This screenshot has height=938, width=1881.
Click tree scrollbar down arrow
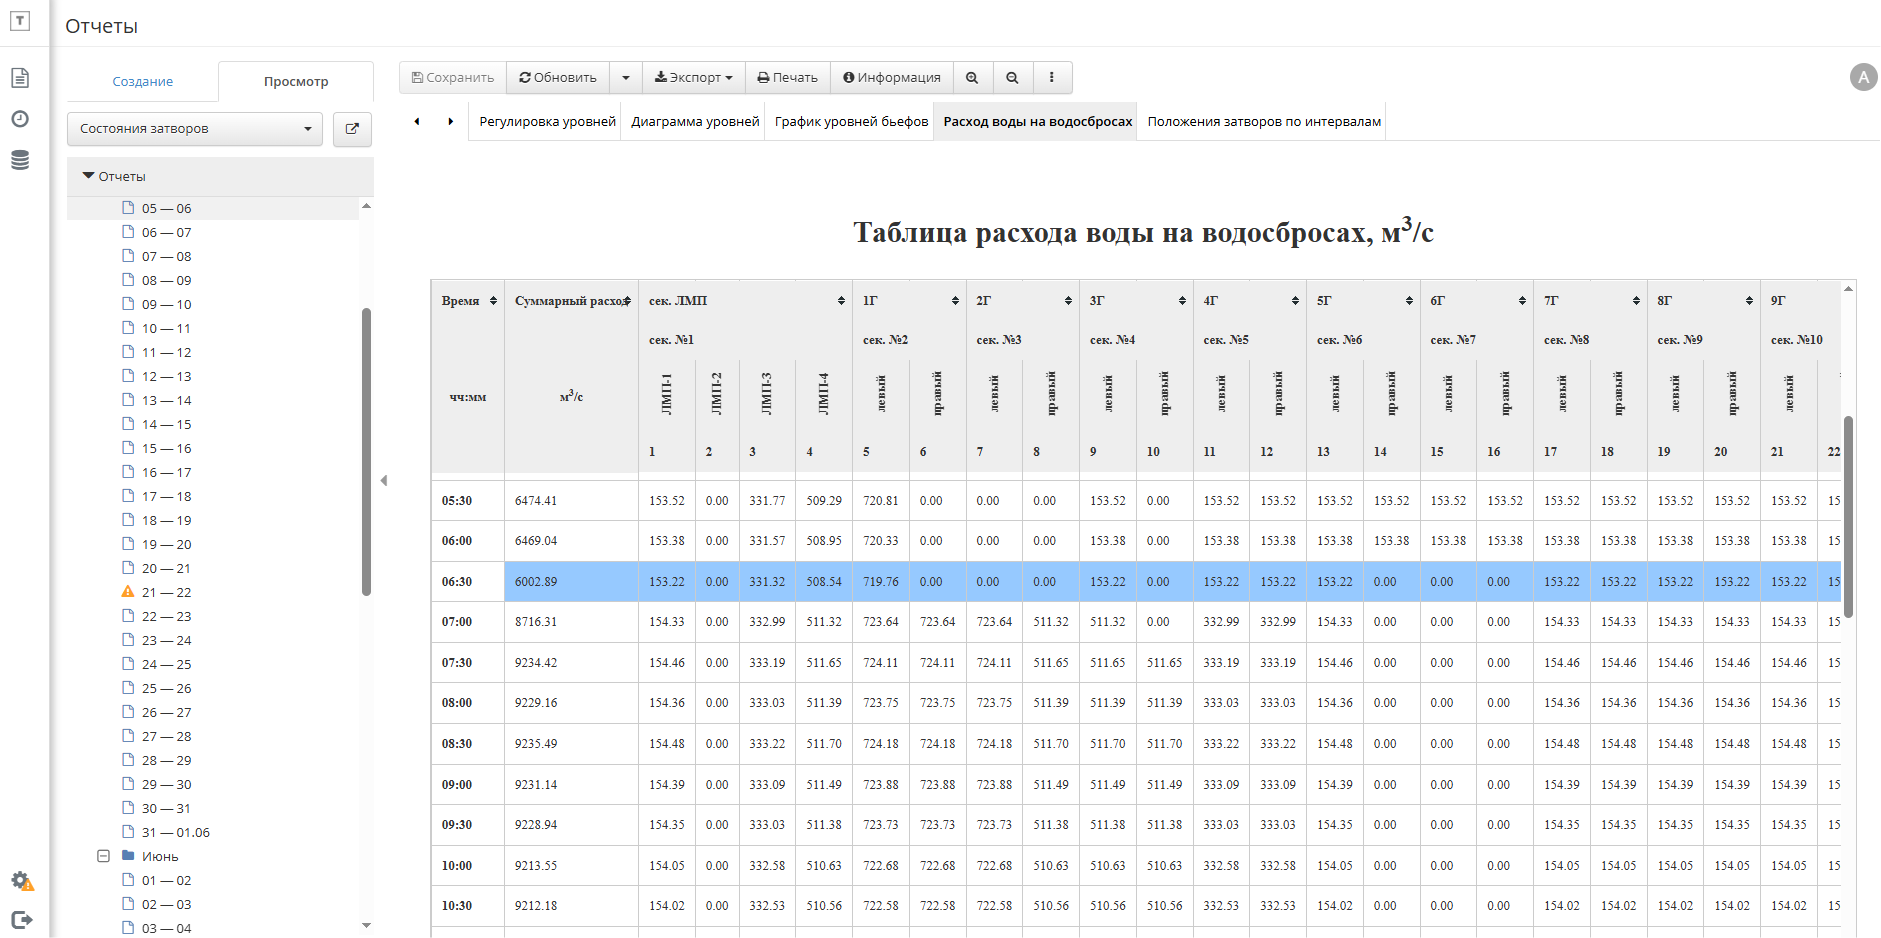[x=366, y=926]
